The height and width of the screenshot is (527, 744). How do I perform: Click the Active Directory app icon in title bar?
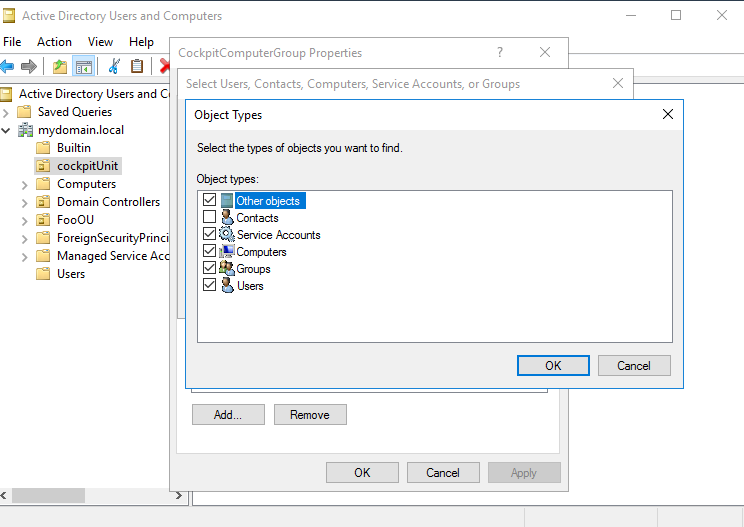point(9,16)
